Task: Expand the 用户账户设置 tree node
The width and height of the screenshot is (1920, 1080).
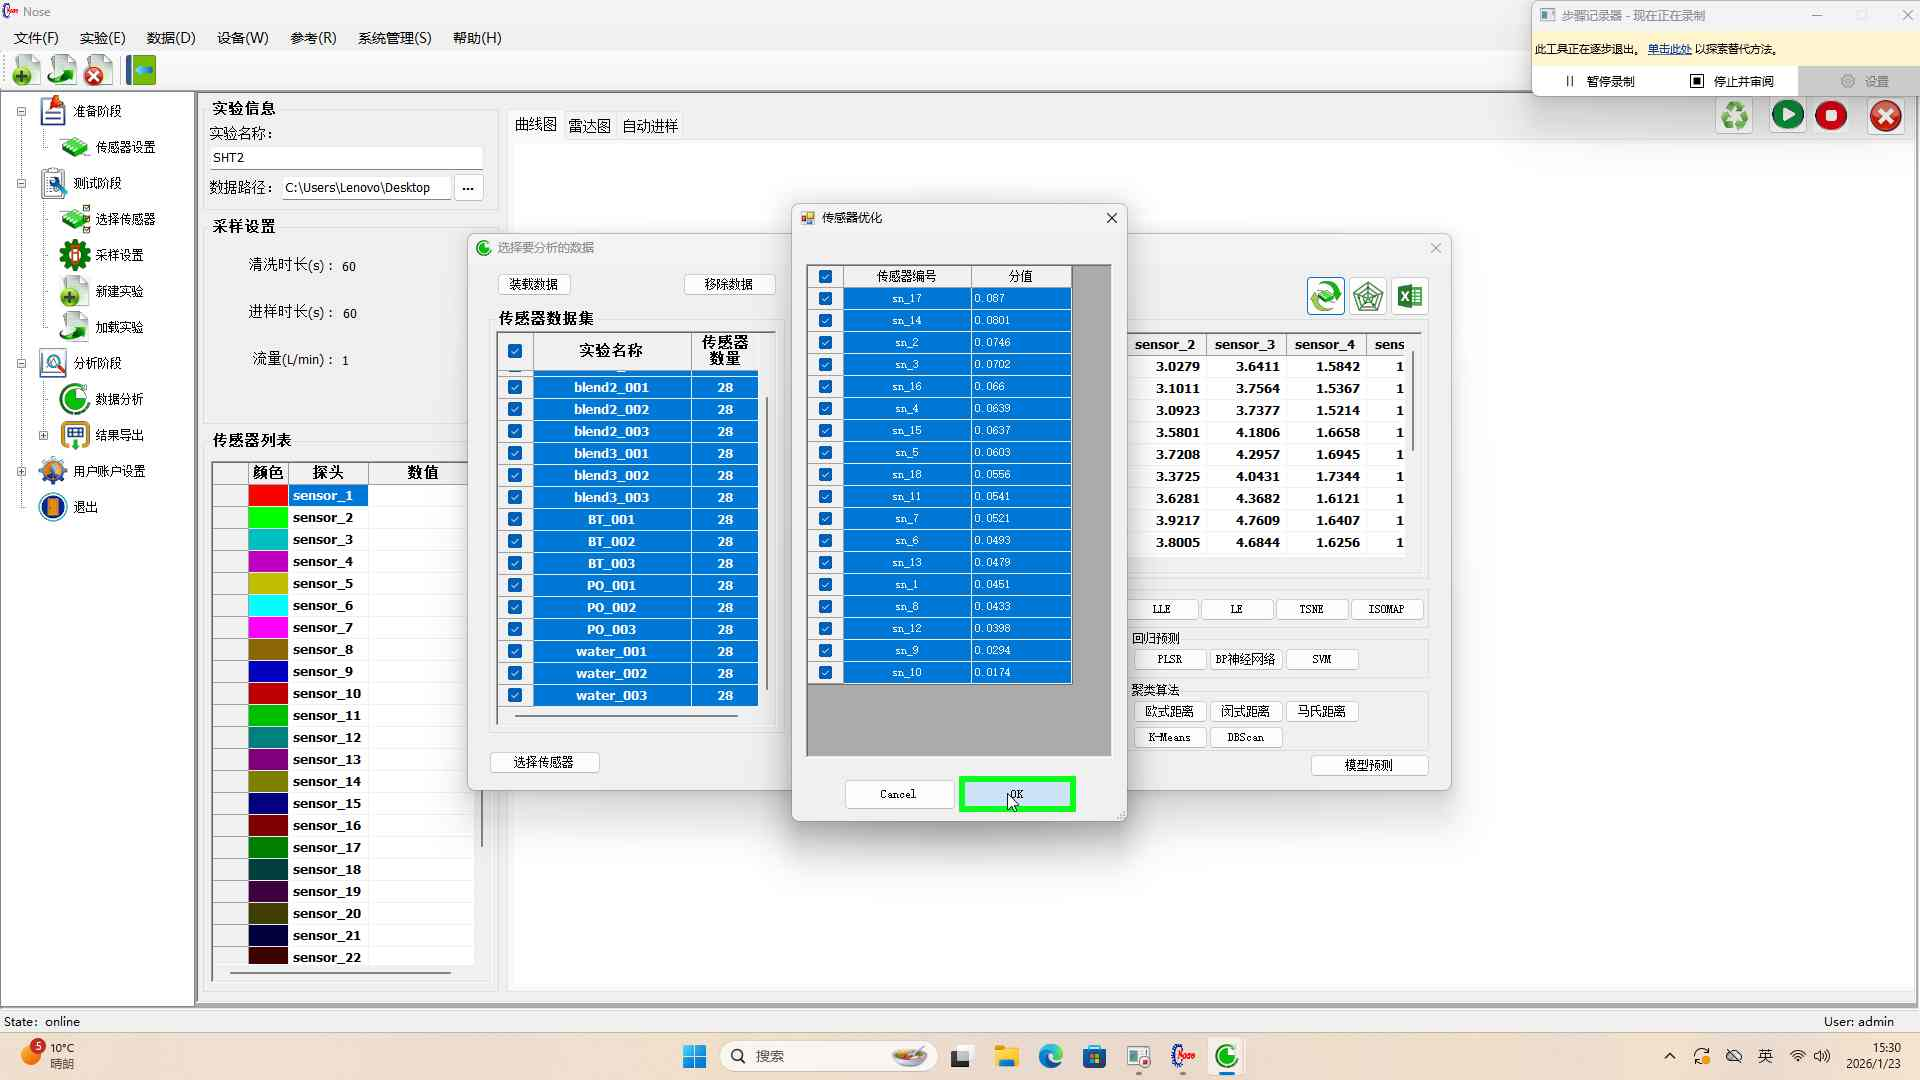Action: pos(21,472)
